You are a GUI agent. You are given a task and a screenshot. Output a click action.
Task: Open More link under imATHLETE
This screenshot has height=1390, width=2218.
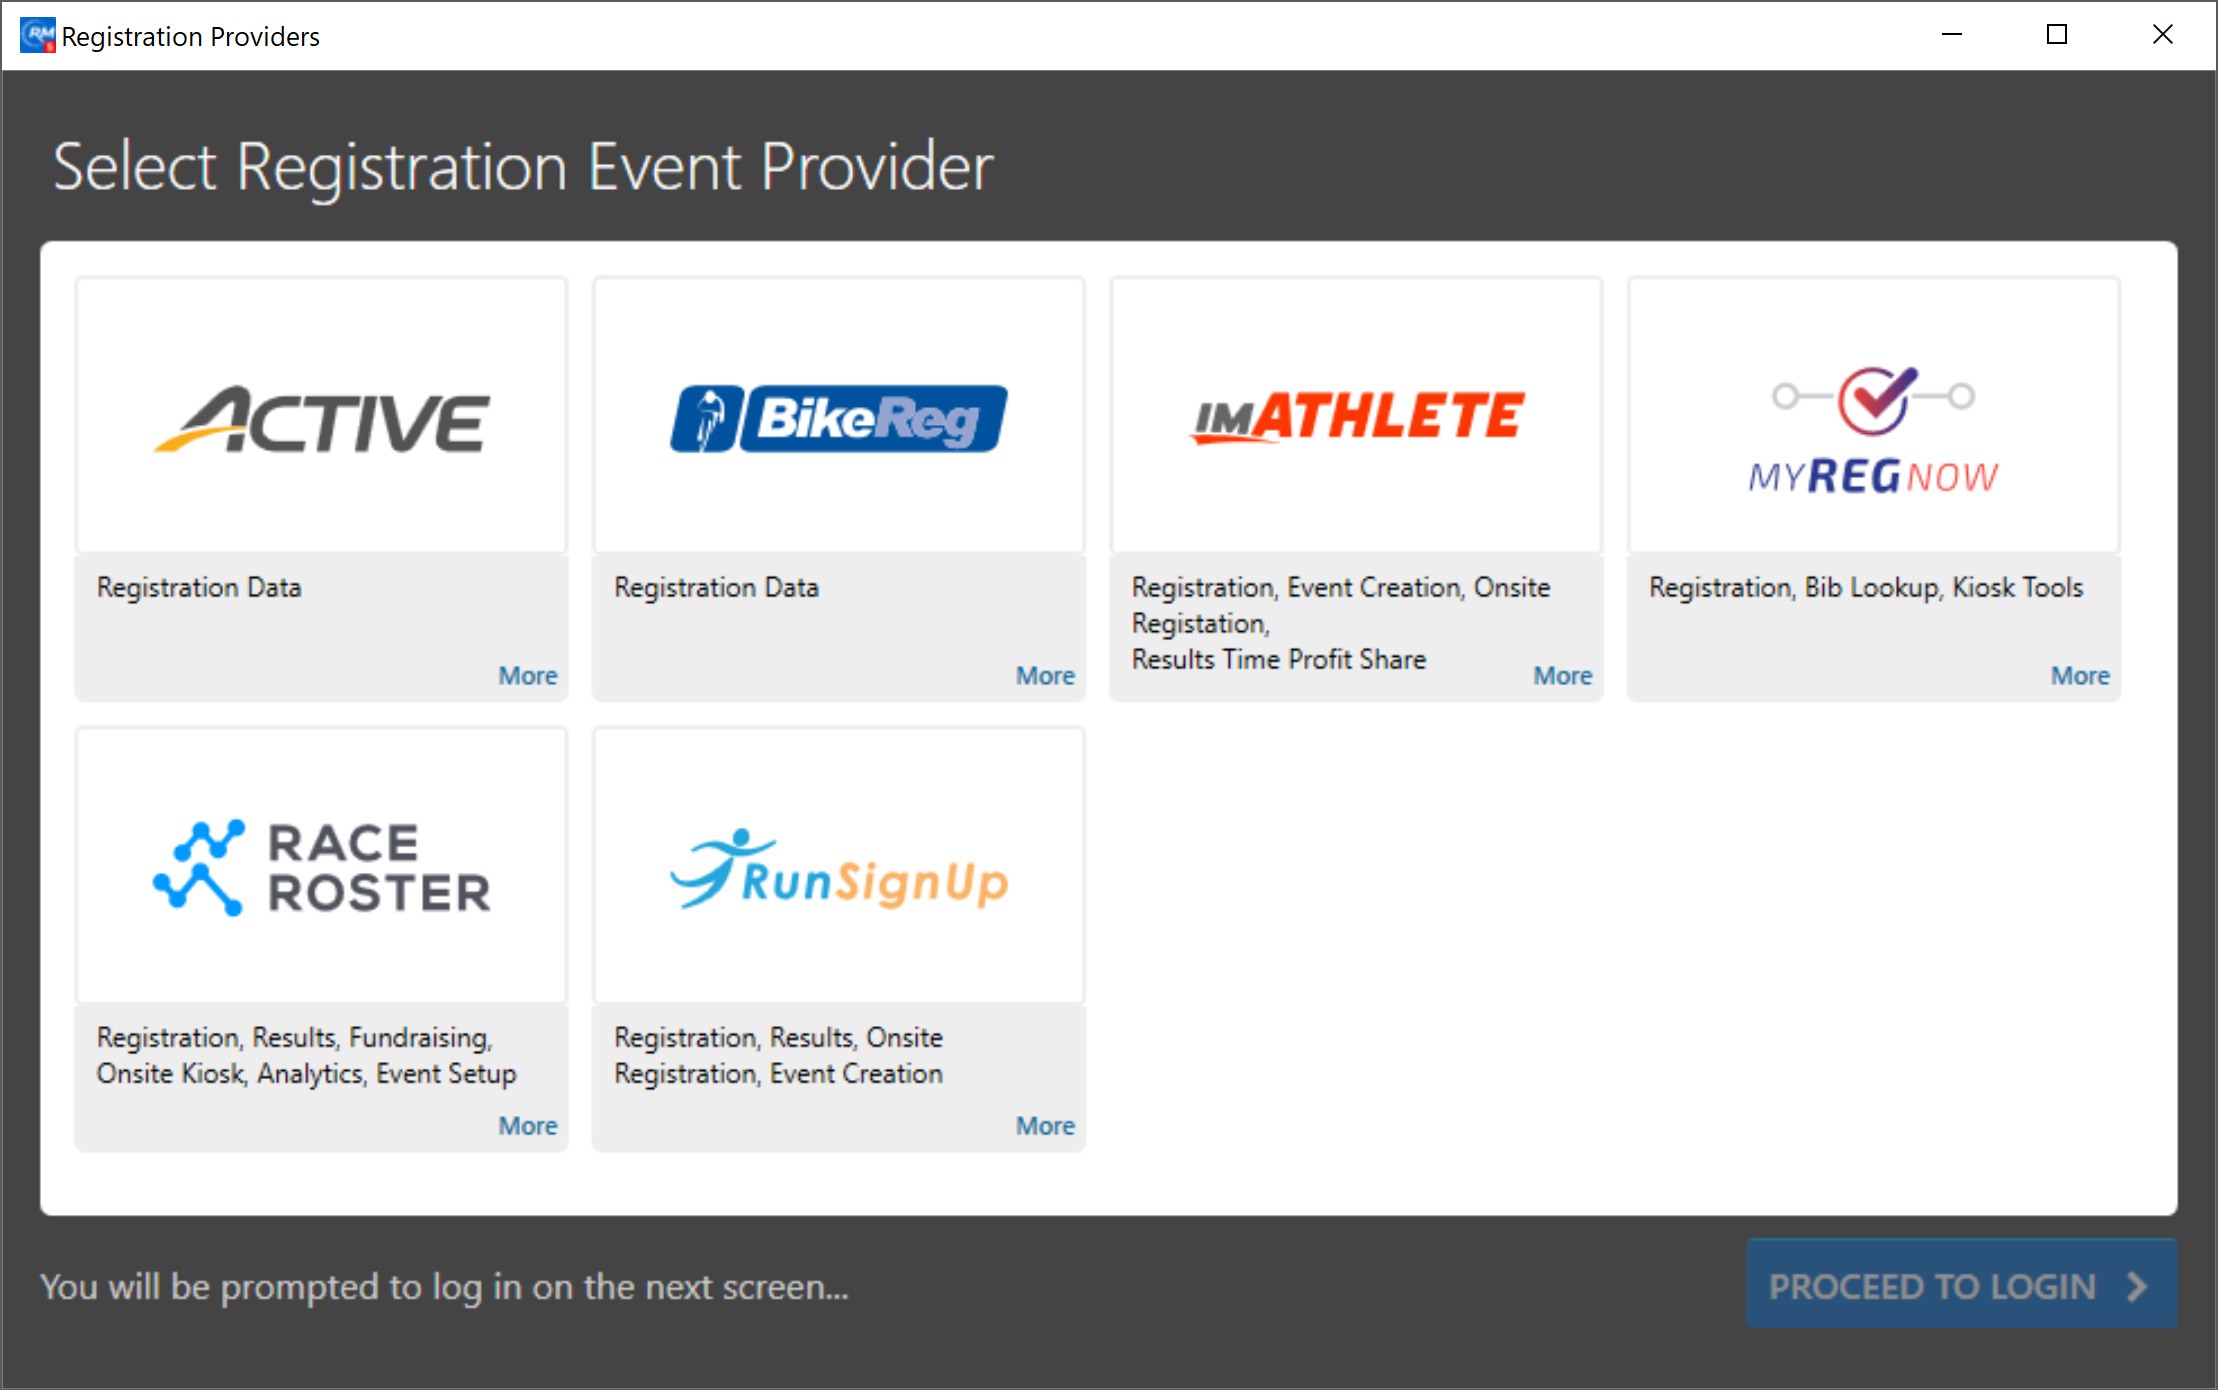(x=1563, y=676)
